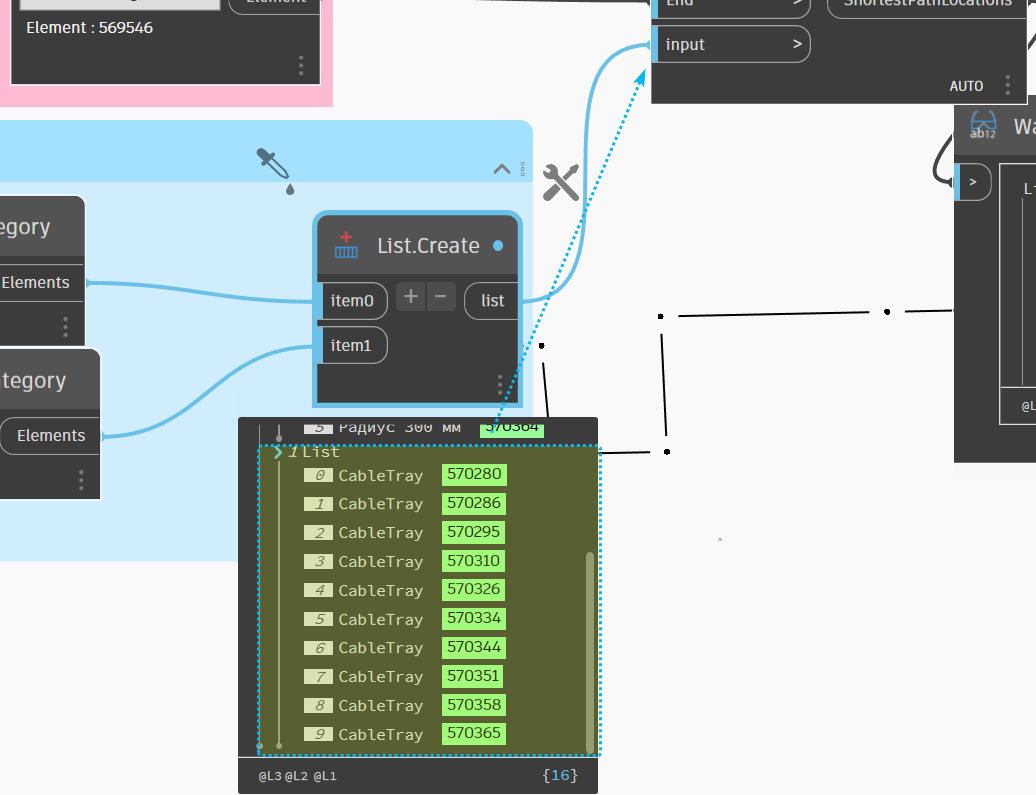Remove an input with the minus button
The image size is (1036, 795).
[441, 297]
